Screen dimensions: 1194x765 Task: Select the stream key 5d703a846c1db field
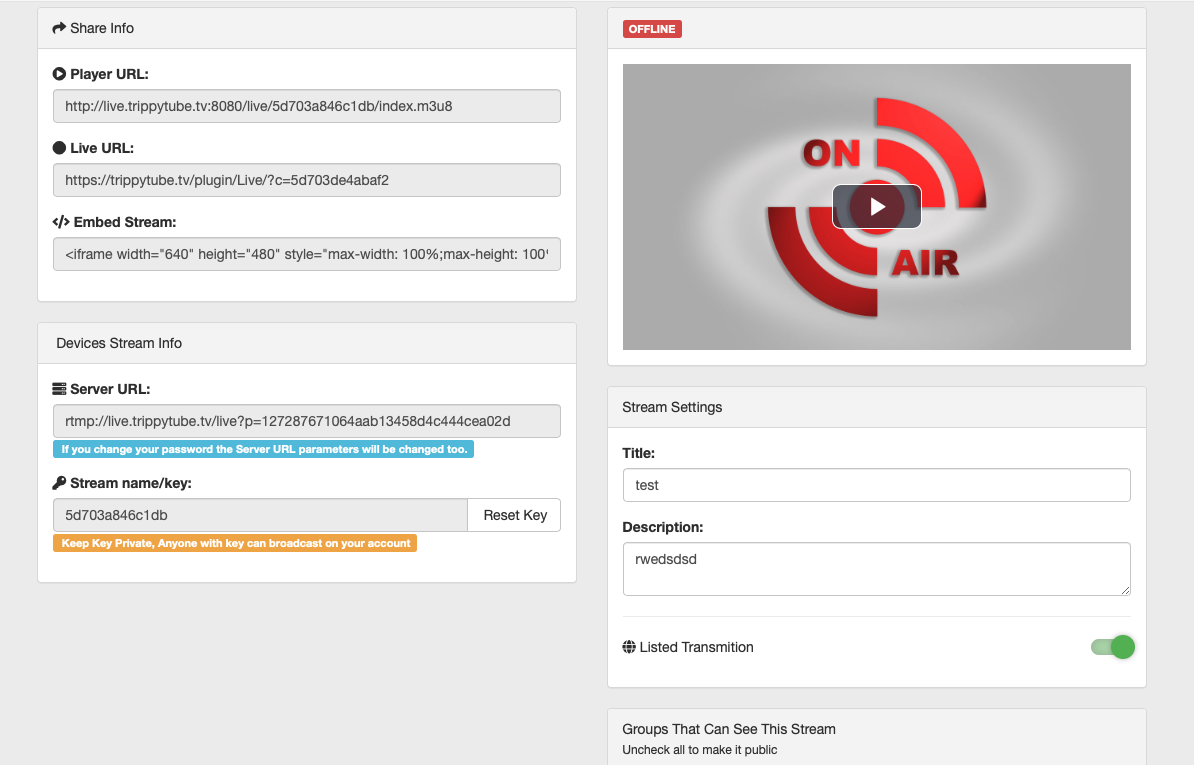(x=260, y=515)
